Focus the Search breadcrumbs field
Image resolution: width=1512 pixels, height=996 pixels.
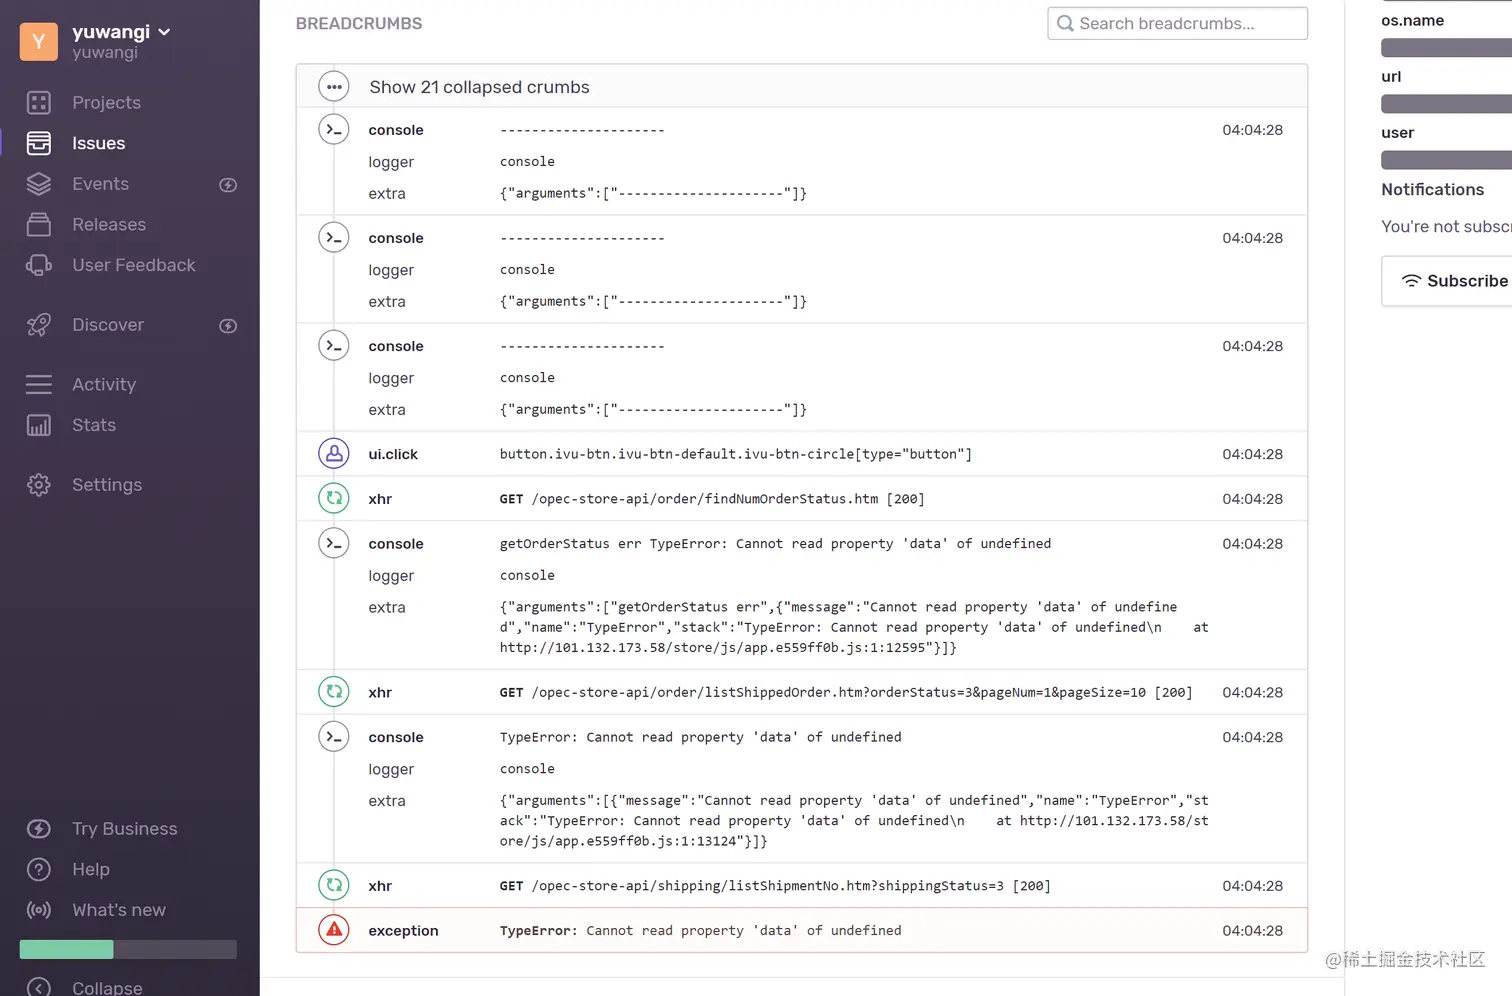(x=1178, y=24)
